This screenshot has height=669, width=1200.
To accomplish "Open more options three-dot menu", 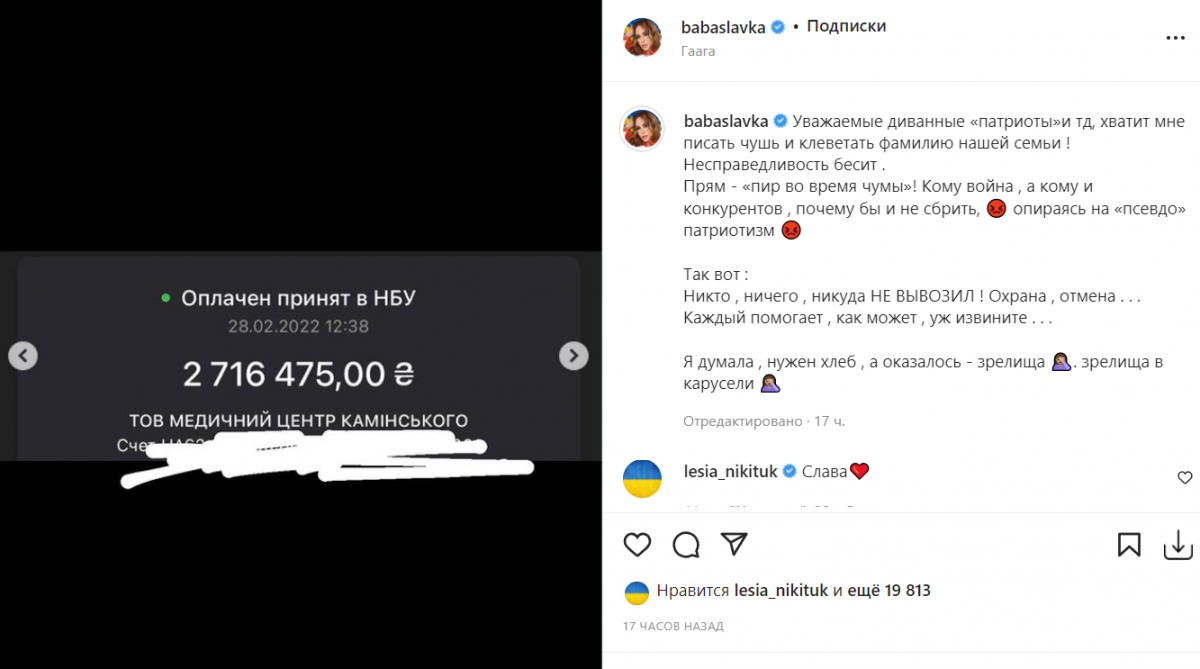I will pyautogui.click(x=1175, y=37).
